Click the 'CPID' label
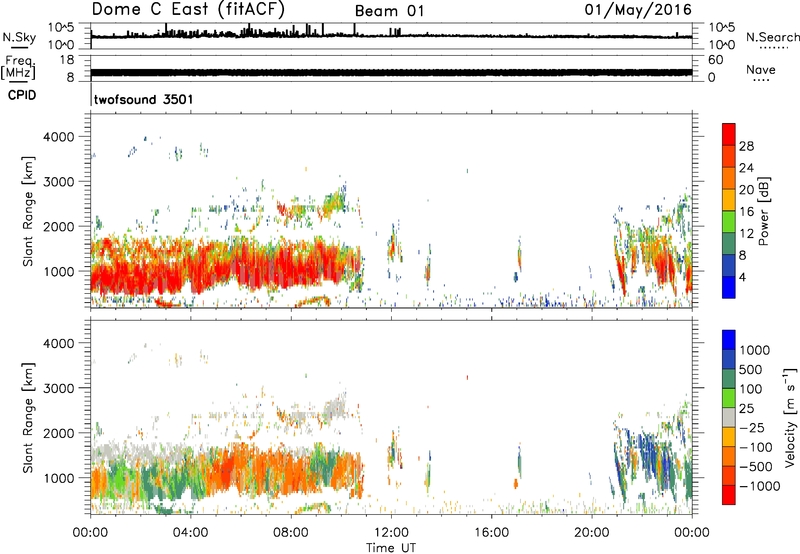Screen dimensions: 800x554 [x=22, y=95]
